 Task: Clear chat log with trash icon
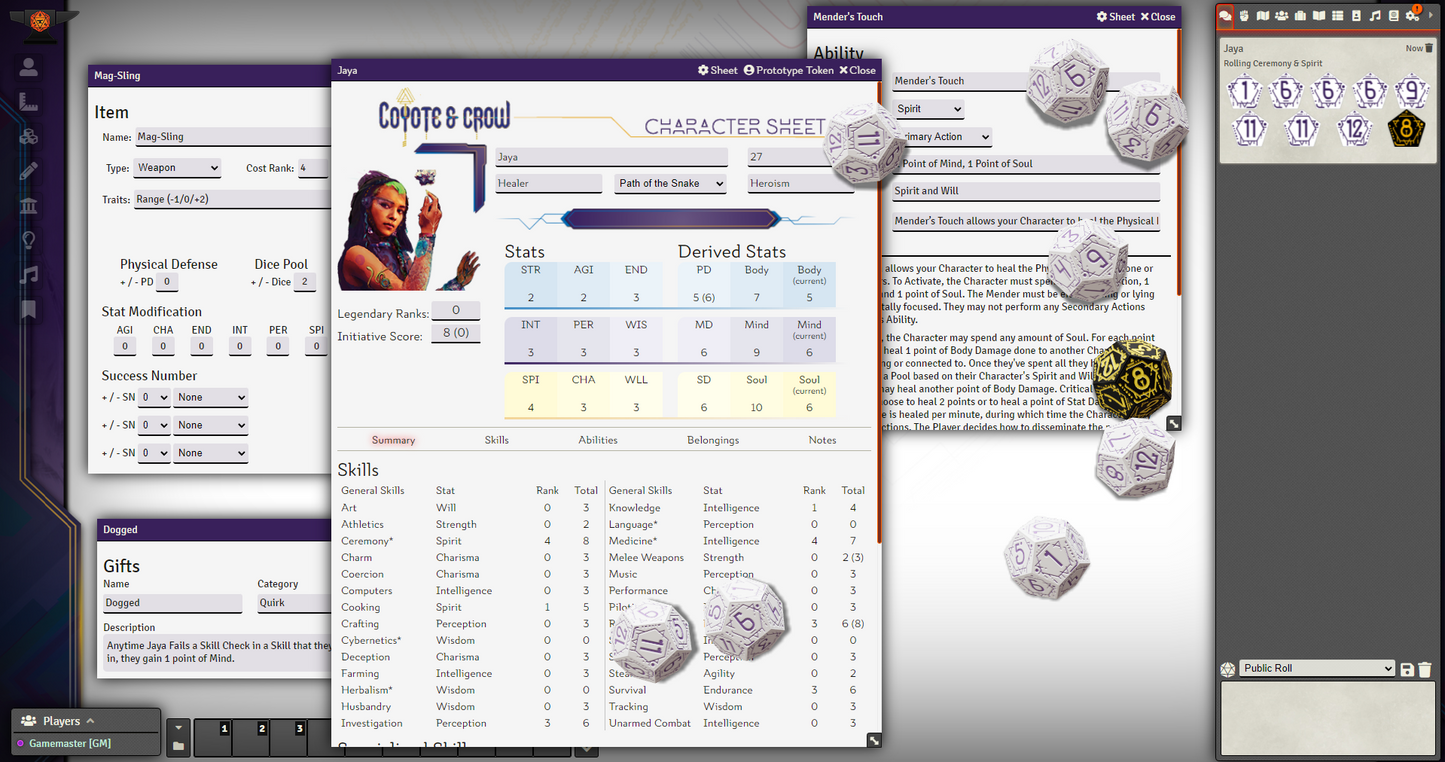pyautogui.click(x=1425, y=669)
